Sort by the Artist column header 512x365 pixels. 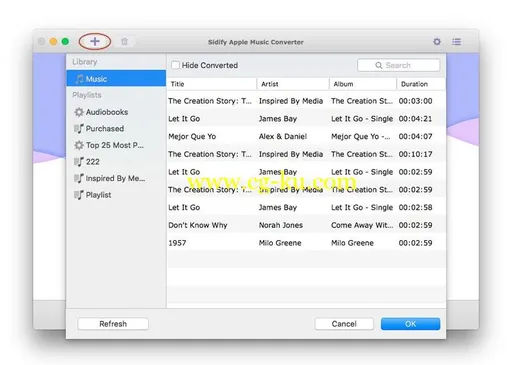(293, 84)
